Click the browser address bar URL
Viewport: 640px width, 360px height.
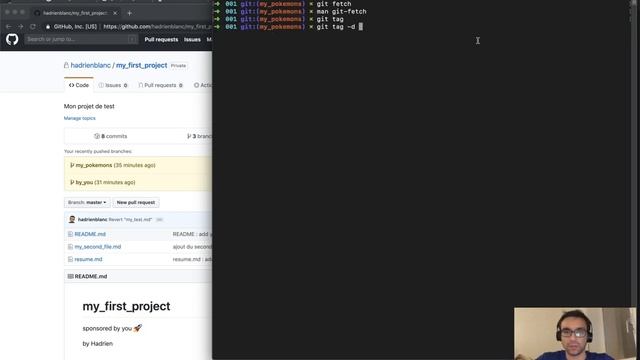[157, 27]
